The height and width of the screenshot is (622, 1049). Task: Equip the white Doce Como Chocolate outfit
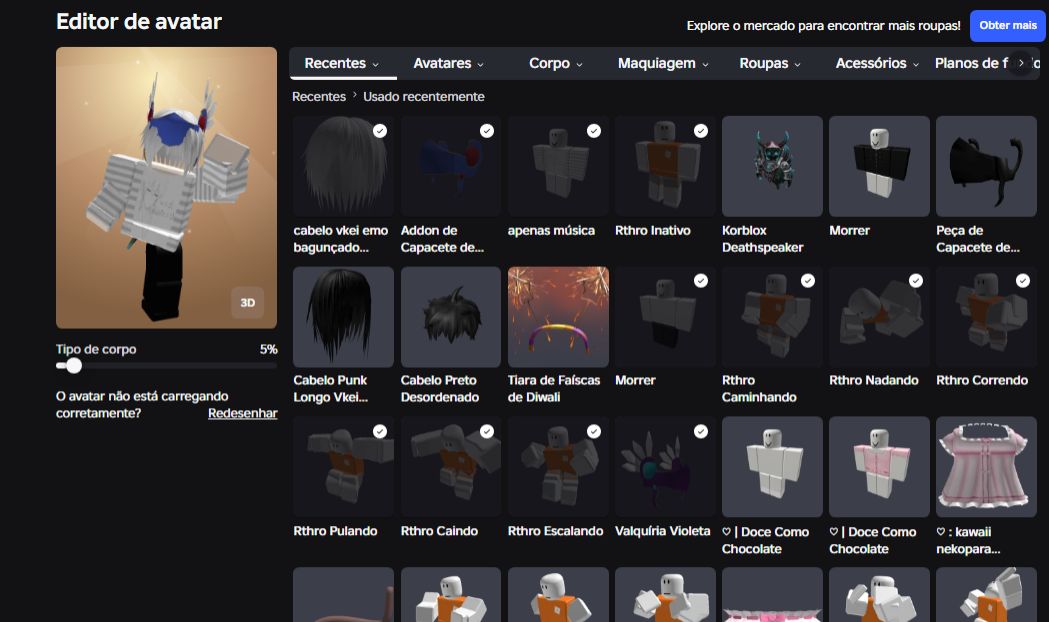(772, 467)
